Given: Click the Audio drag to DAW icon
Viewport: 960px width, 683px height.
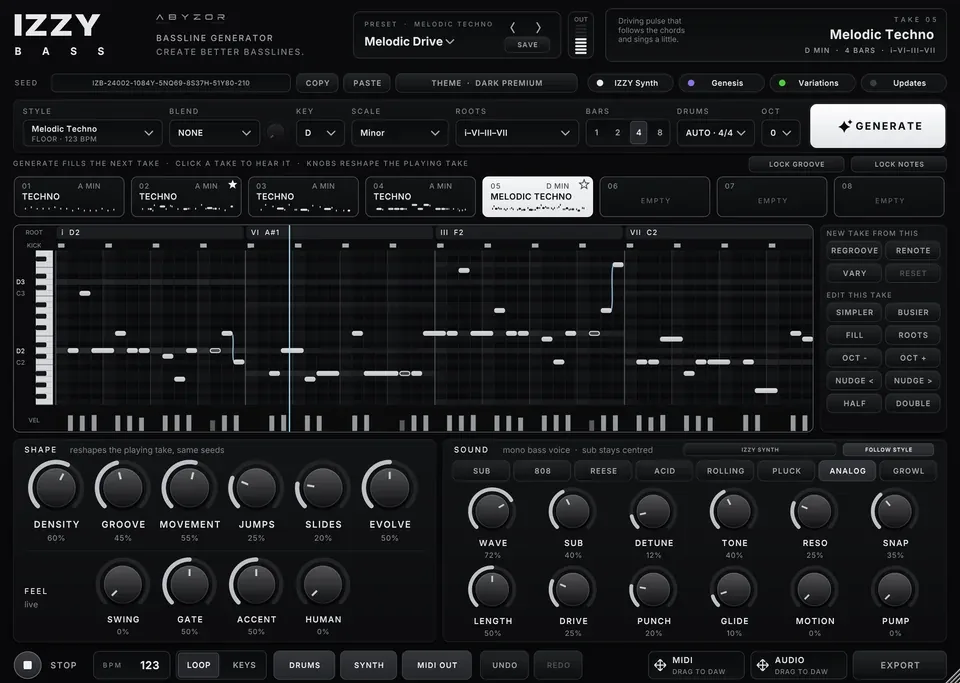Looking at the screenshot, I should (762, 665).
